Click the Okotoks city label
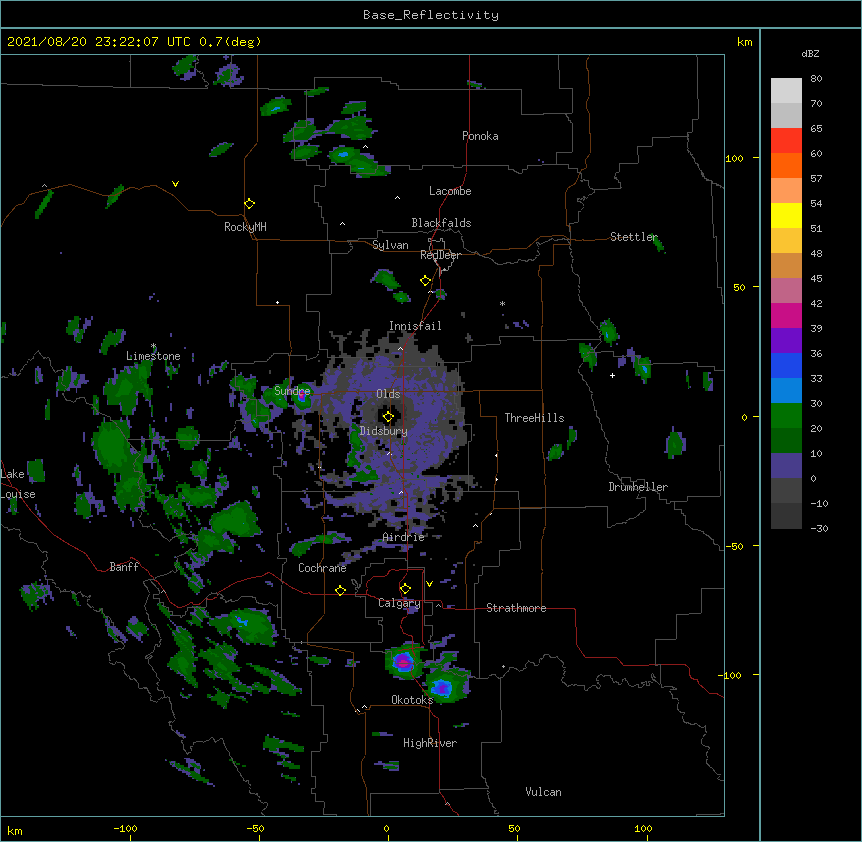Viewport: 862px width, 842px height. click(412, 700)
